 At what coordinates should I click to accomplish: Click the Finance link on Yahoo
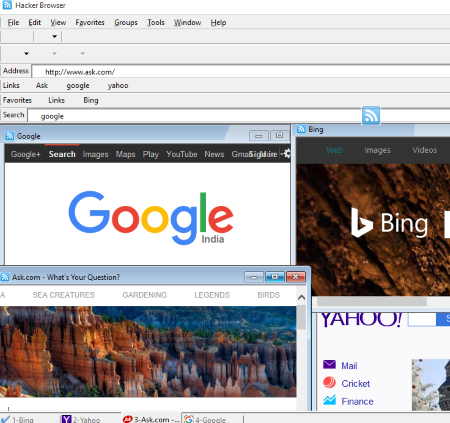pos(357,401)
